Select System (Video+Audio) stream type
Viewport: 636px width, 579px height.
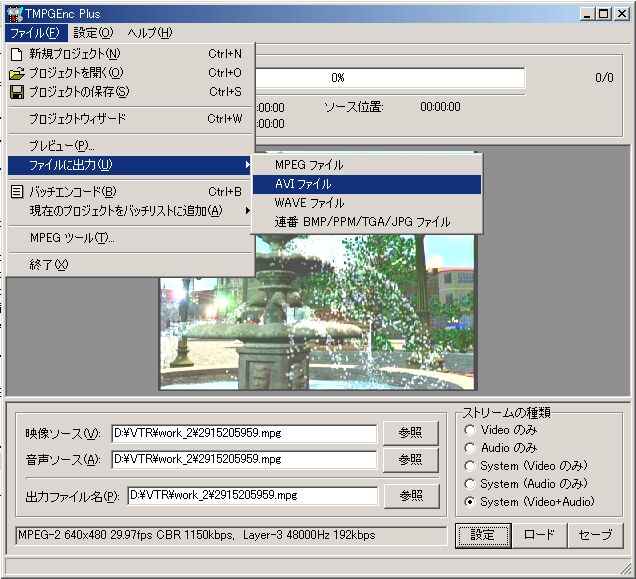coord(529,502)
